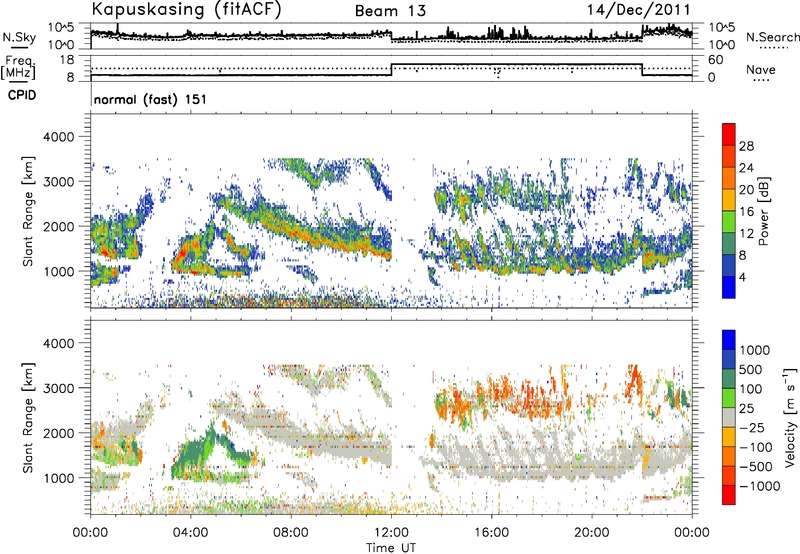This screenshot has width=800, height=554.
Task: Click the "-1000" velocity colorbar label
Action: [x=760, y=486]
